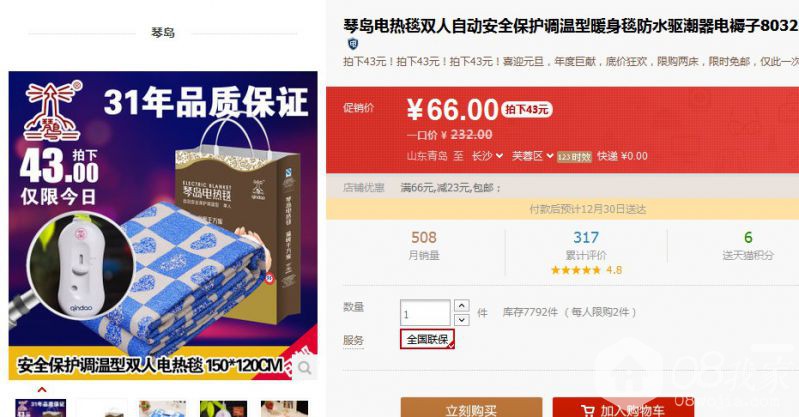Screen dimensions: 799x417
Task: Click the magnifier zoom icon on product image
Action: pos(304,368)
